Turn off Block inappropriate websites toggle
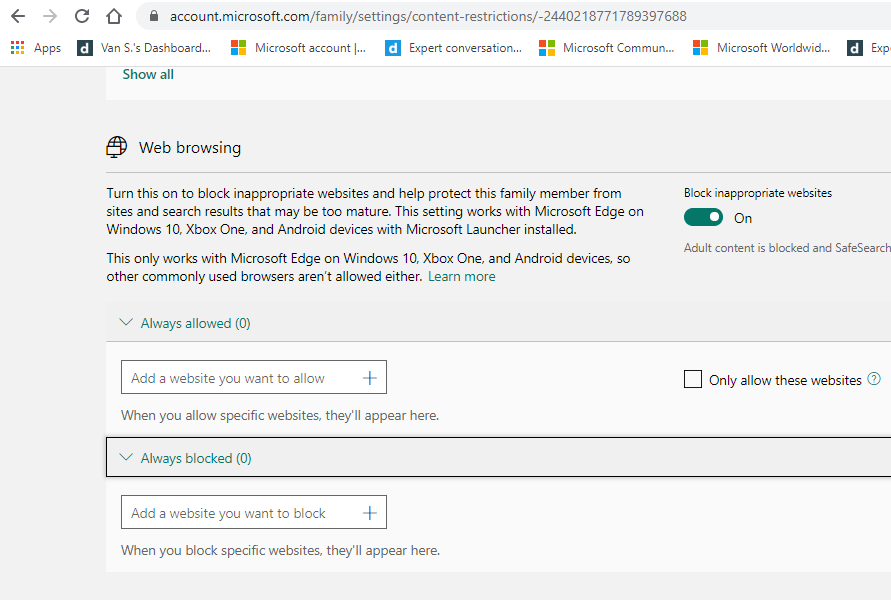891x600 pixels. (703, 218)
